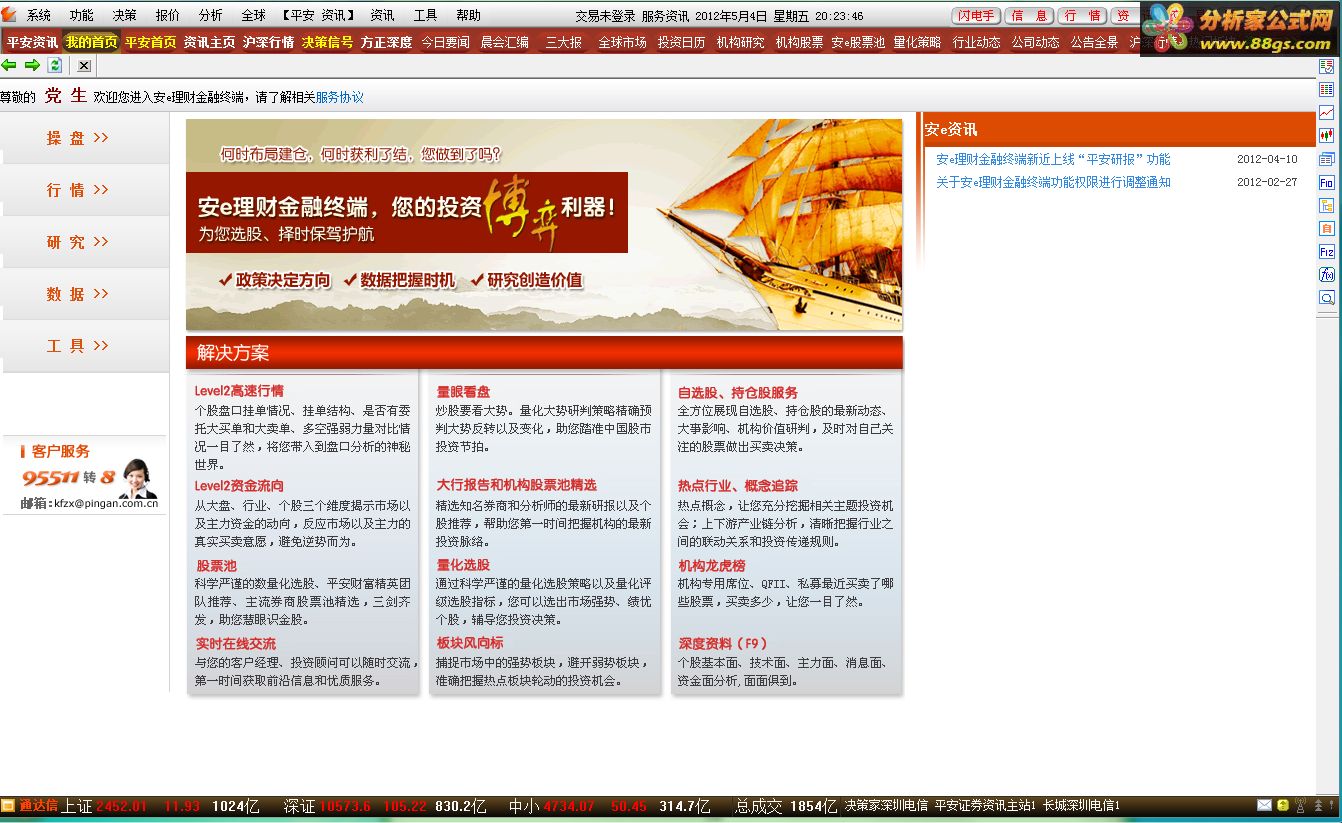Expand the 行情 >> side menu

pos(85,190)
